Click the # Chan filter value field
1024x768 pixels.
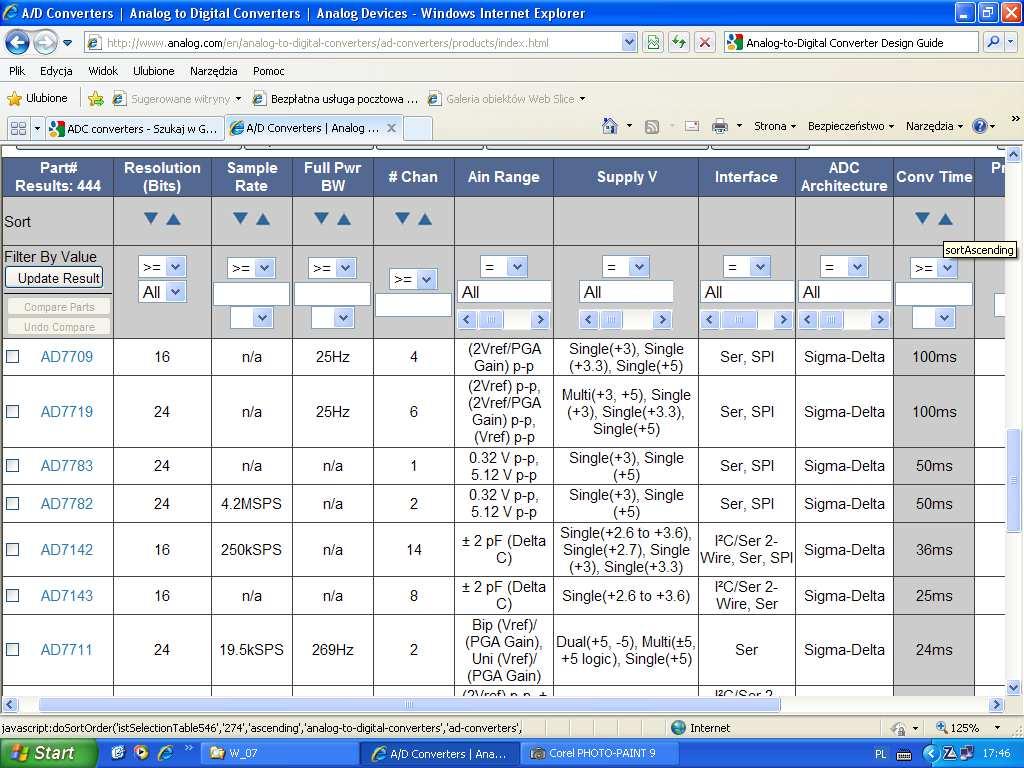click(x=413, y=305)
